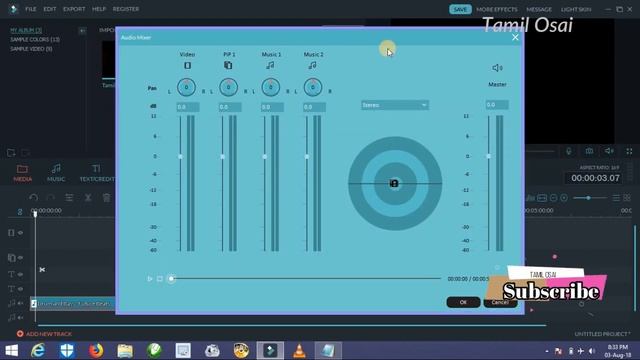640x360 pixels.
Task: Switch timeline to list view icon
Action: pos(616,198)
